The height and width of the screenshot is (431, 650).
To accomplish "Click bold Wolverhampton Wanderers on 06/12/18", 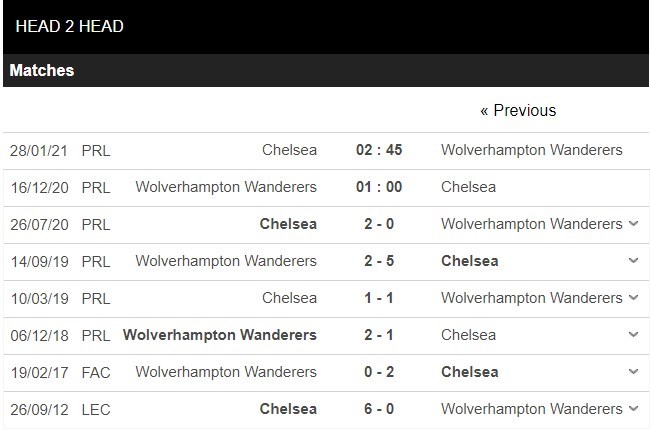I will pos(219,335).
